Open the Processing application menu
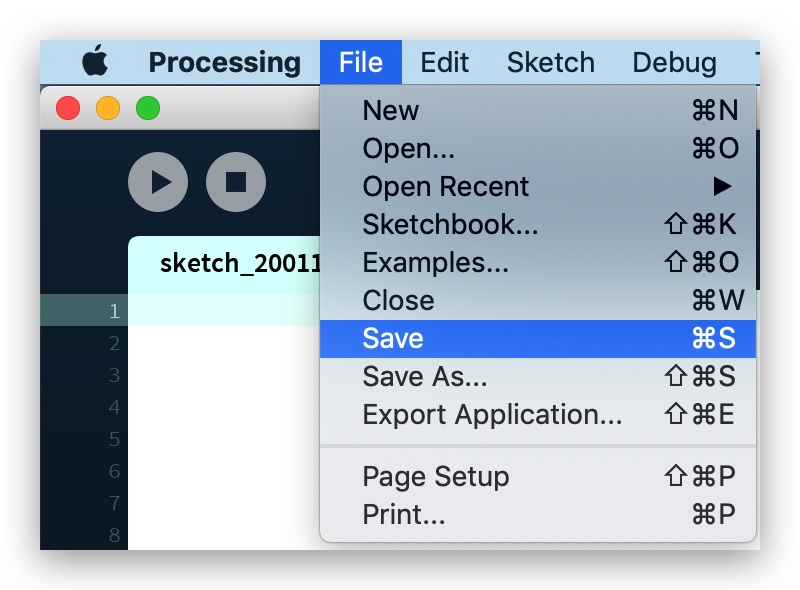This screenshot has height=590, width=800. click(x=224, y=62)
